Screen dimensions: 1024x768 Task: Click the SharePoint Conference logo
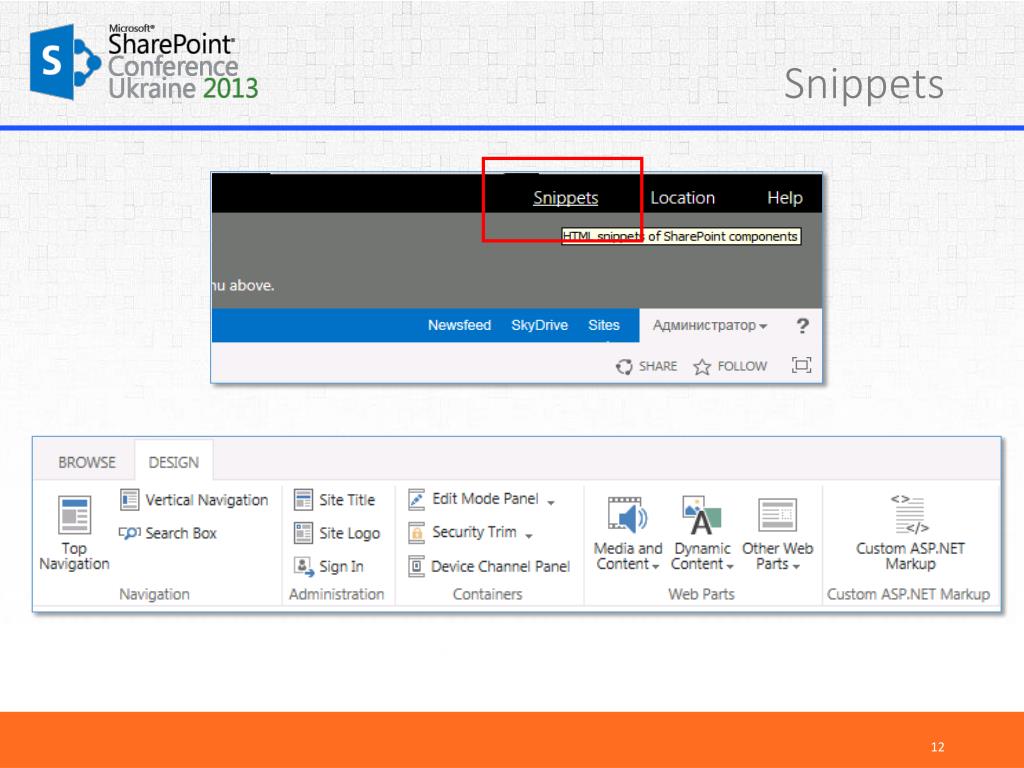pos(144,62)
